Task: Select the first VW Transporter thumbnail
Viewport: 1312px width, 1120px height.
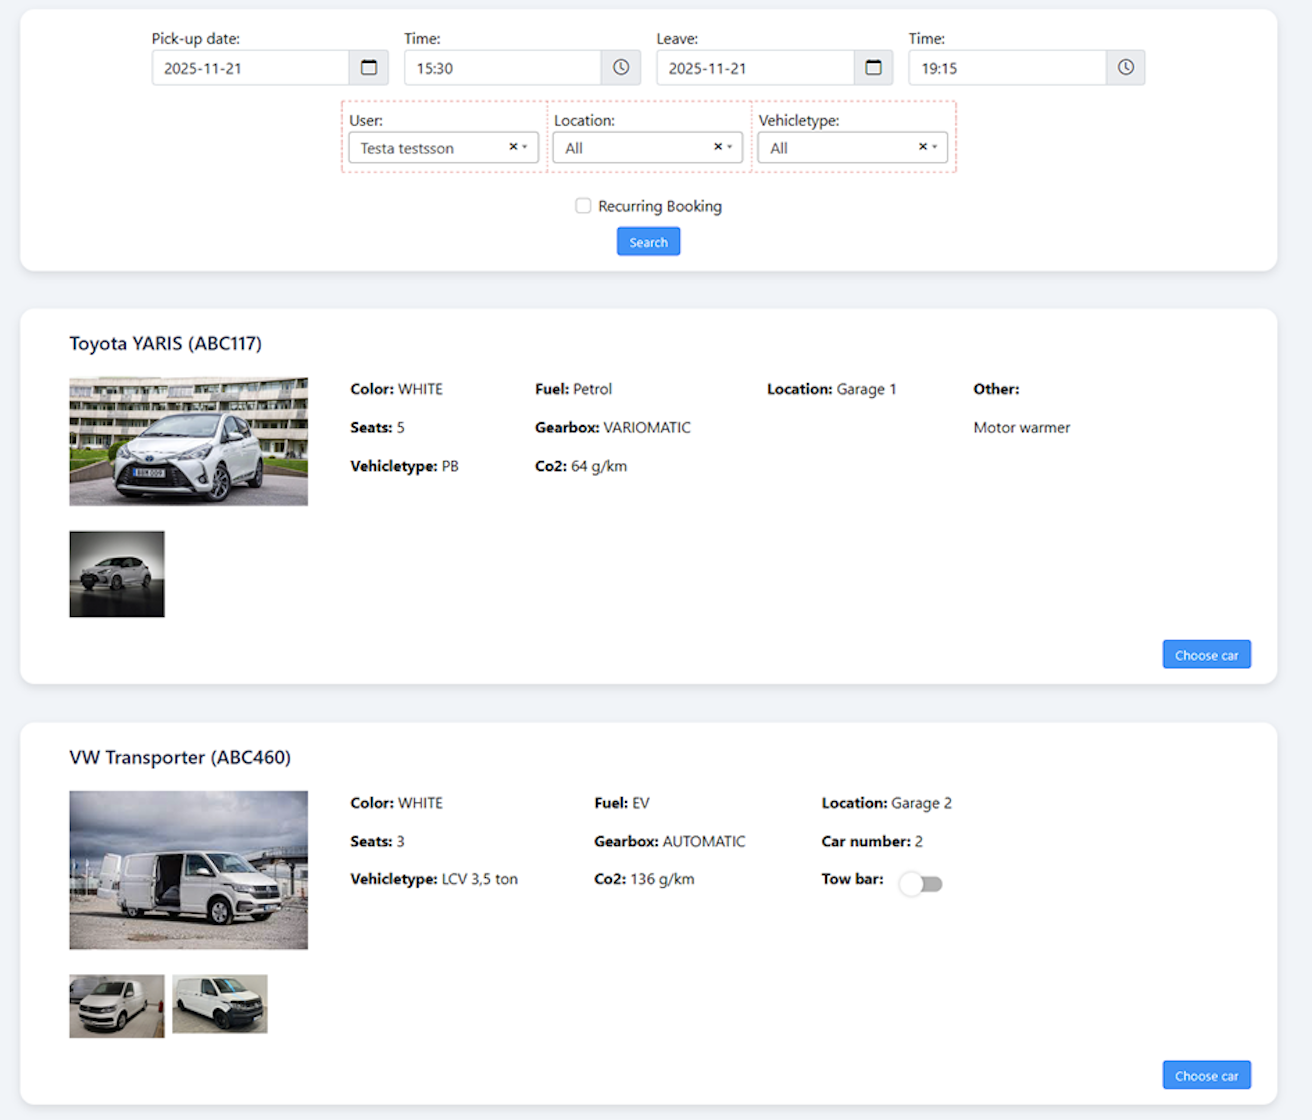Action: pyautogui.click(x=116, y=1005)
